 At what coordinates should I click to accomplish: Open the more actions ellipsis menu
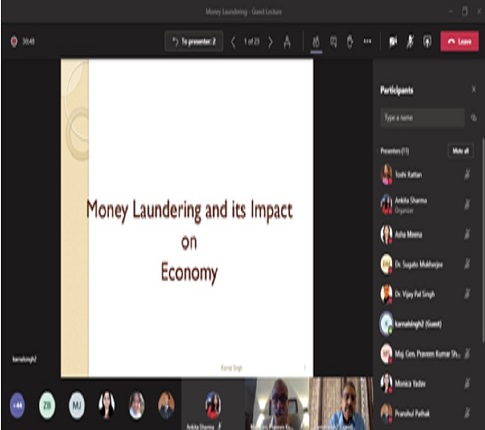(367, 41)
